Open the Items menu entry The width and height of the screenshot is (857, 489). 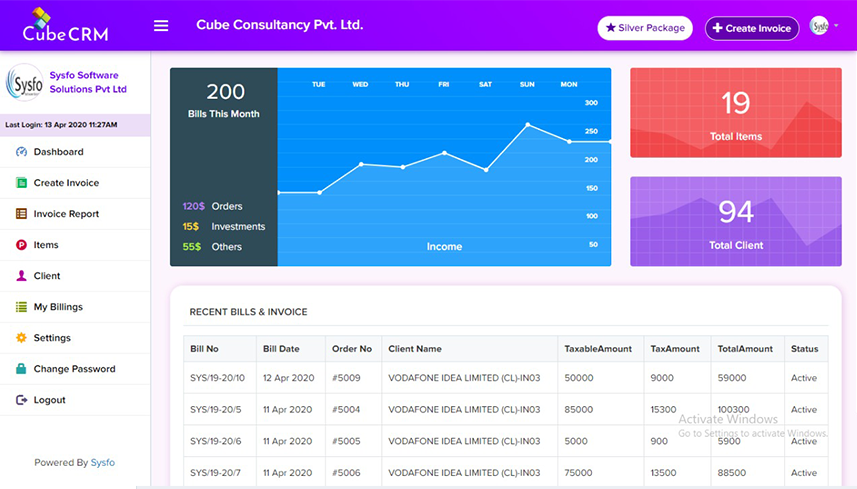[75, 245]
